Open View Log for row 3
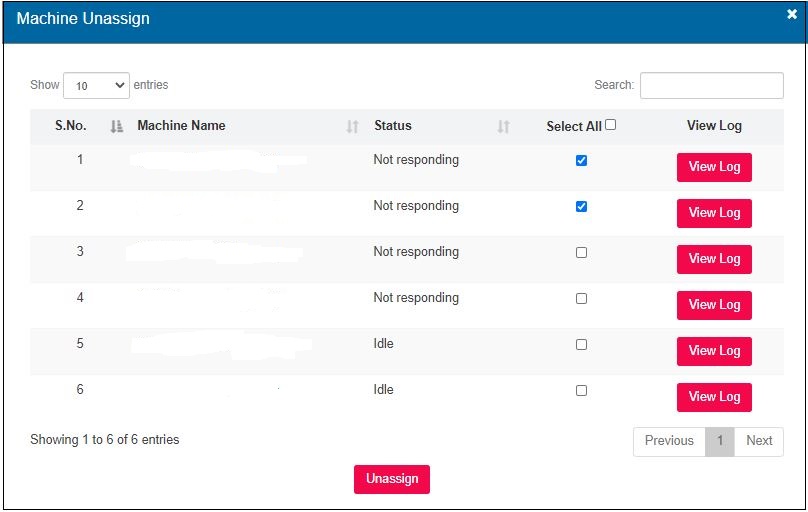Screen dimensions: 808x512 coord(714,259)
